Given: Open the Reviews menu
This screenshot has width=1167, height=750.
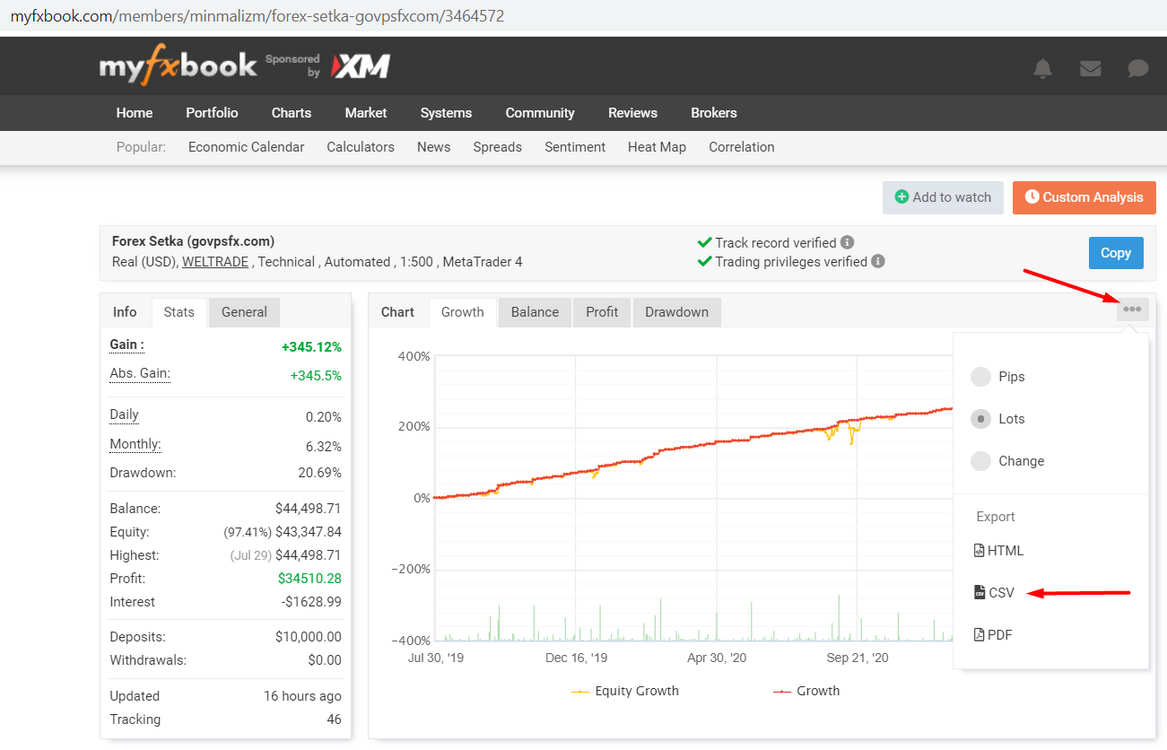Looking at the screenshot, I should 633,113.
